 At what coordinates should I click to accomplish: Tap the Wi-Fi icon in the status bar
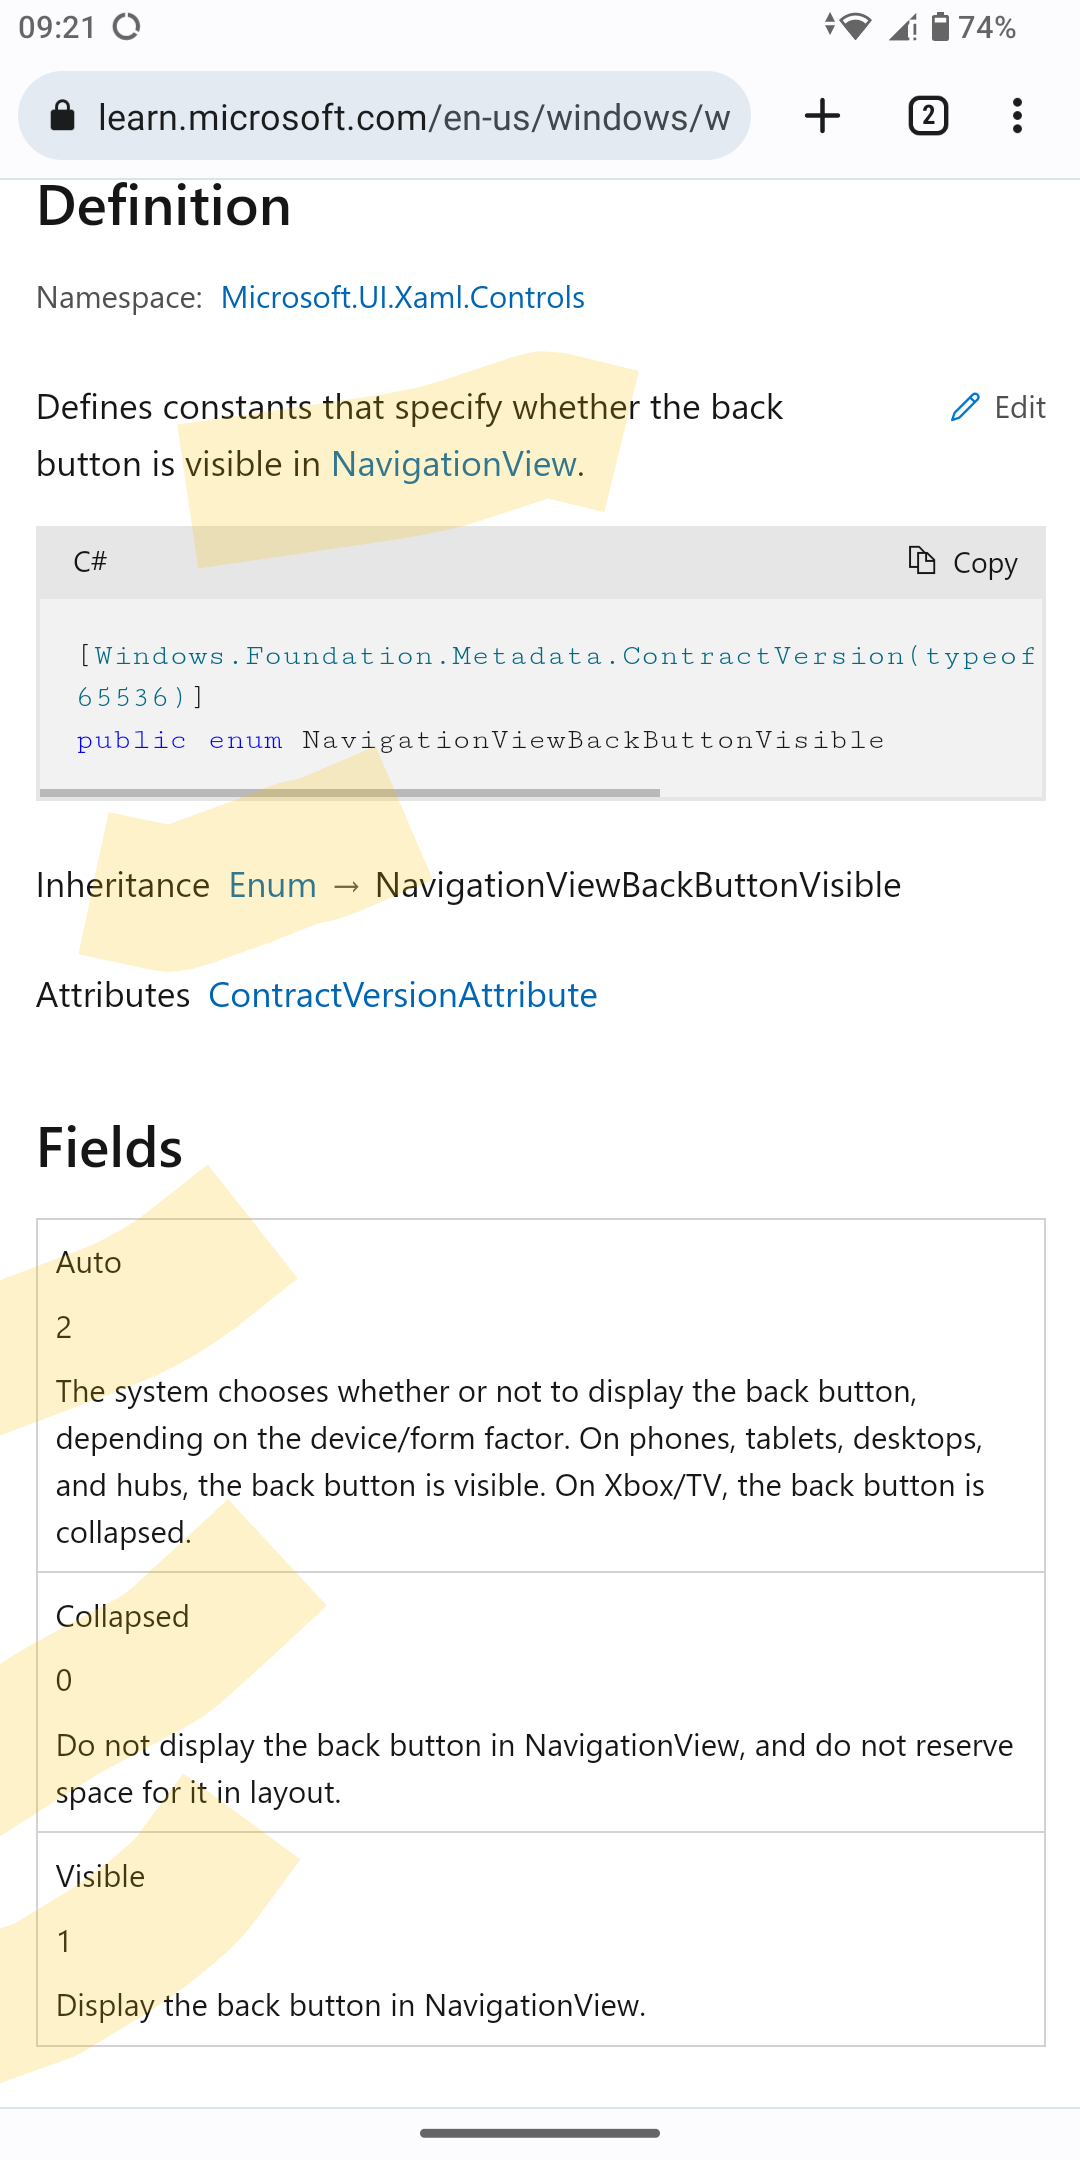coord(855,27)
